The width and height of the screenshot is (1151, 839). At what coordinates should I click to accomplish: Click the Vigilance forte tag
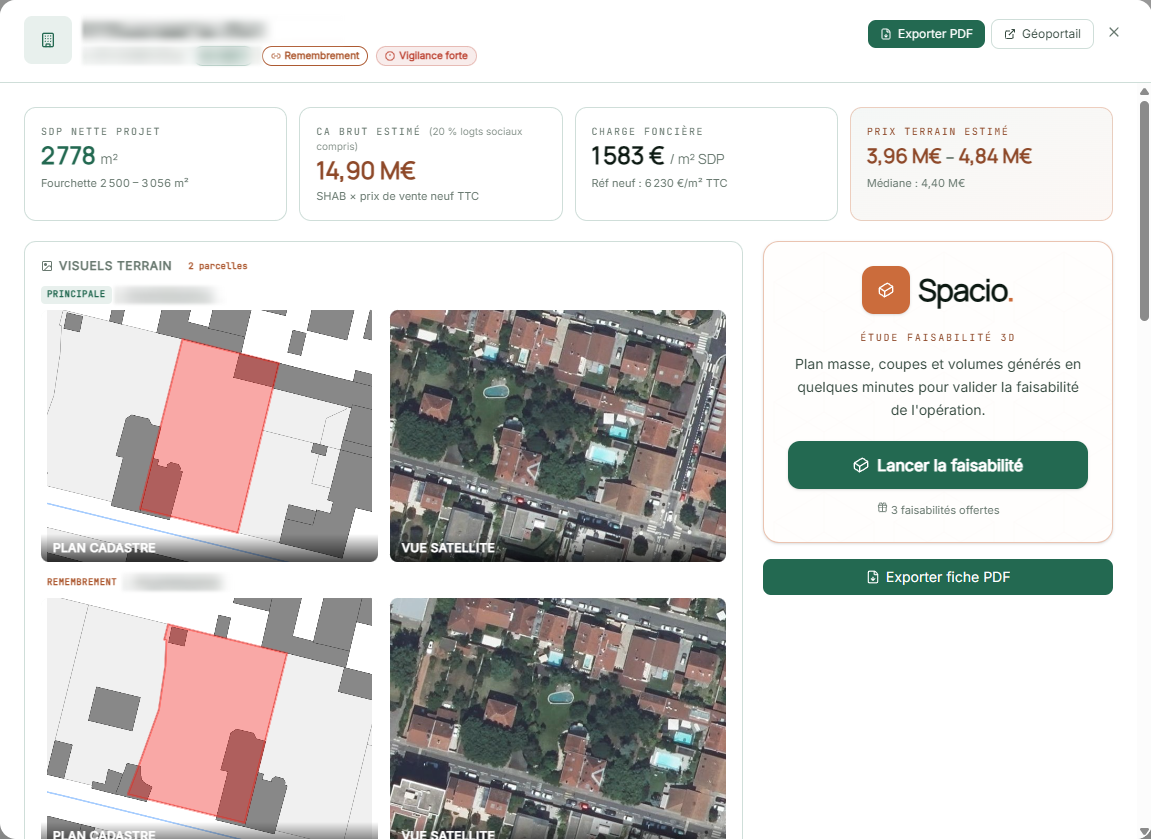pos(426,56)
